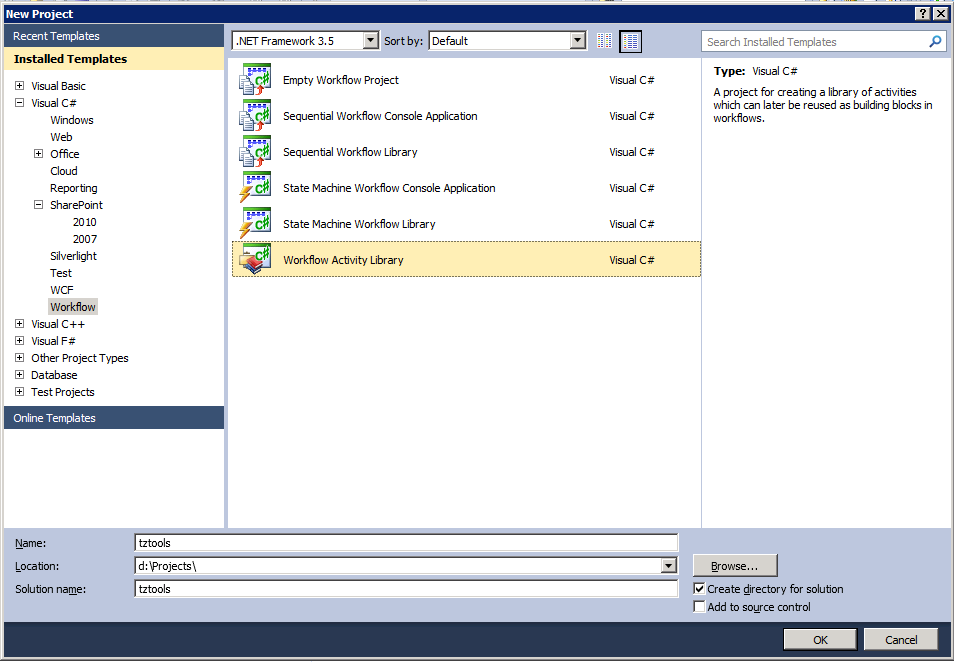Screen dimensions: 954x662
Task: Expand the Test Projects tree node
Action: pos(19,392)
